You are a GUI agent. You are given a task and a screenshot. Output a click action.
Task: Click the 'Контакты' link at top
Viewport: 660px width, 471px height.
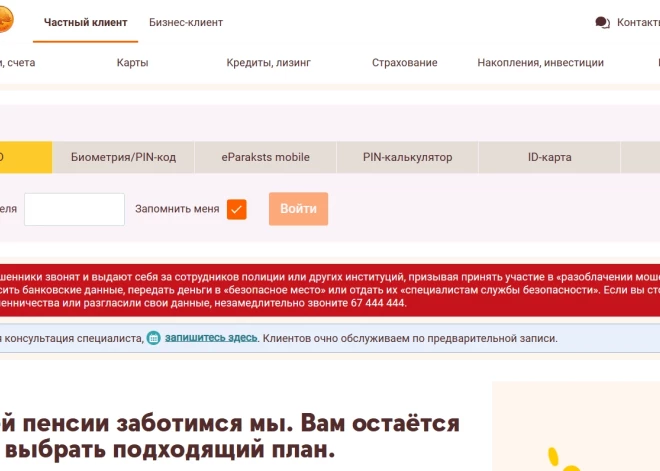(x=638, y=22)
